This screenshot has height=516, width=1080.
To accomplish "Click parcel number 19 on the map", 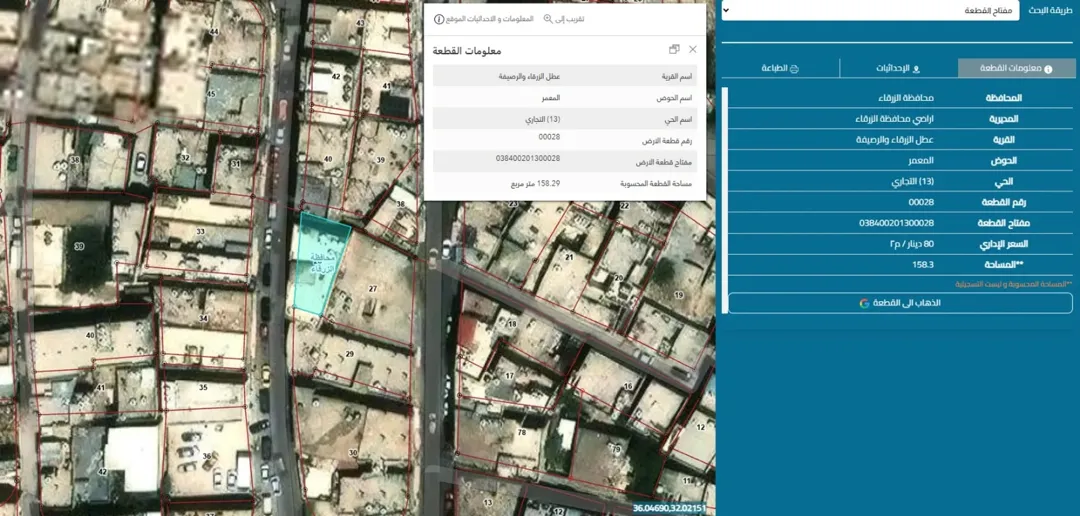I will click(x=679, y=295).
